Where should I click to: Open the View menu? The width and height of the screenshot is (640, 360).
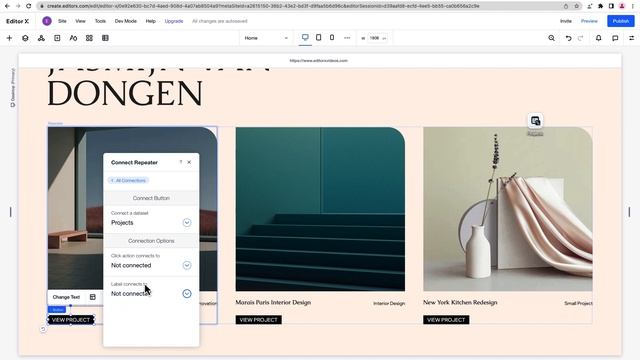coord(80,21)
